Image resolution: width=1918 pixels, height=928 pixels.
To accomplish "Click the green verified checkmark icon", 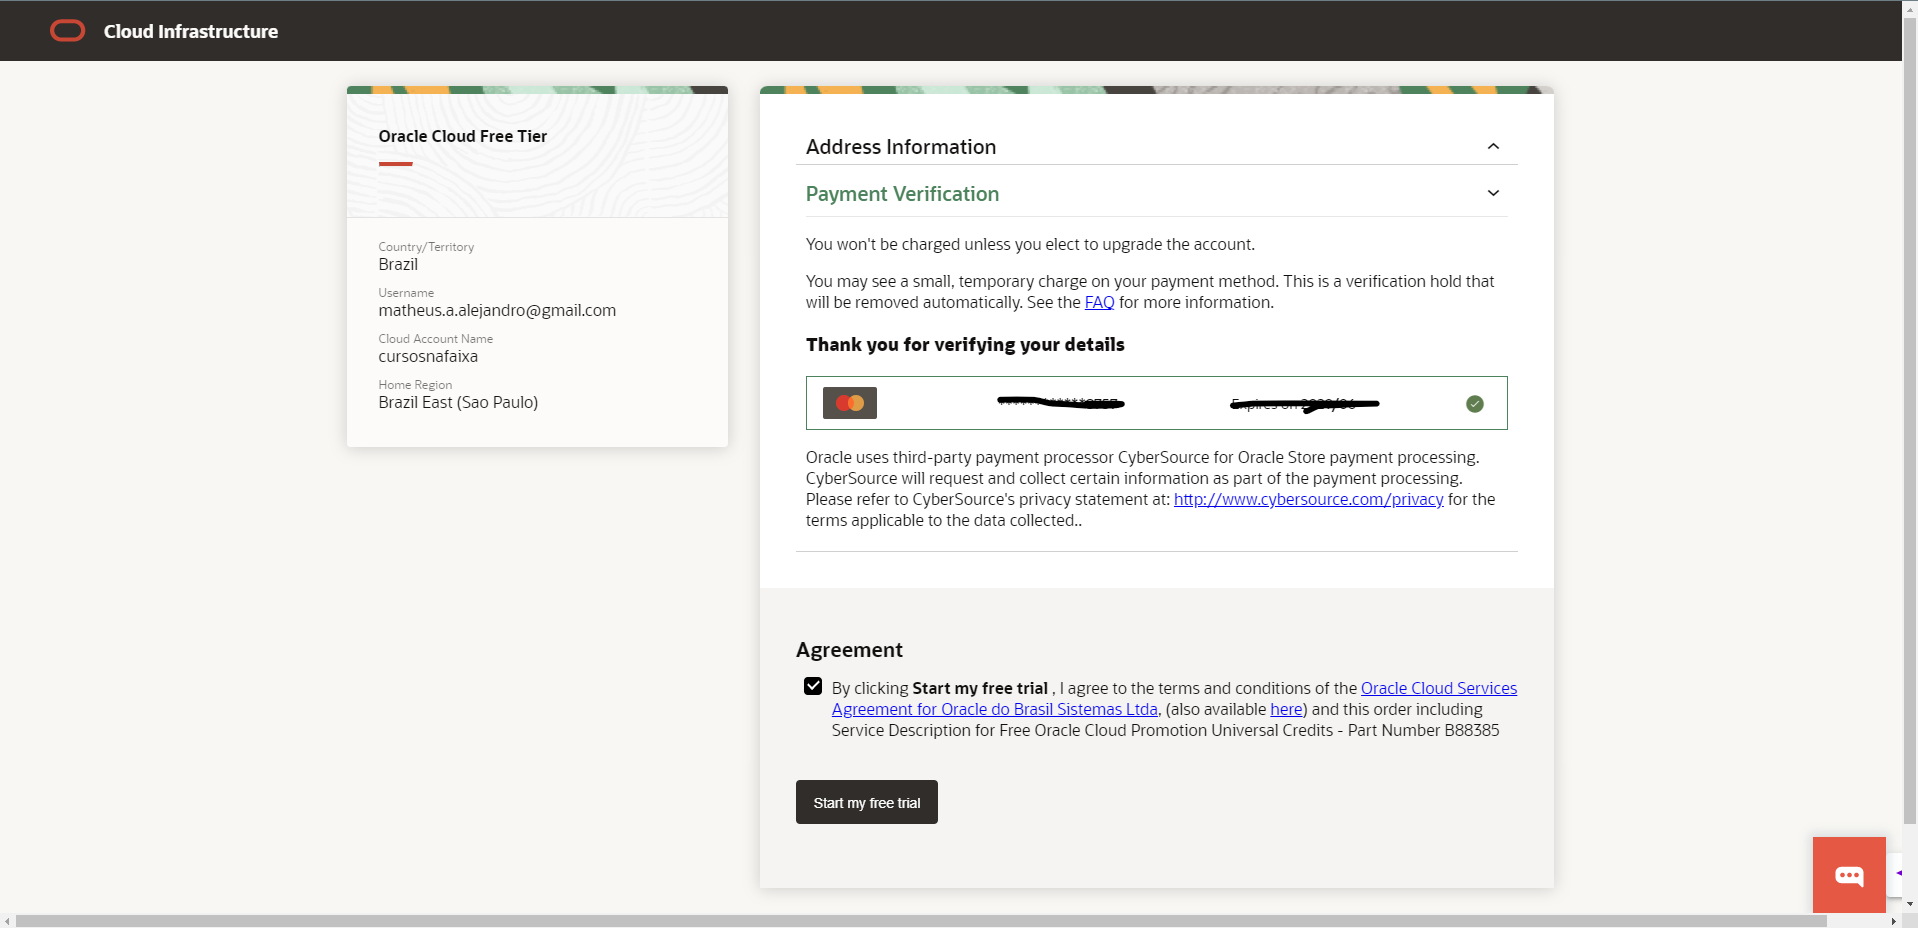I will [1474, 404].
